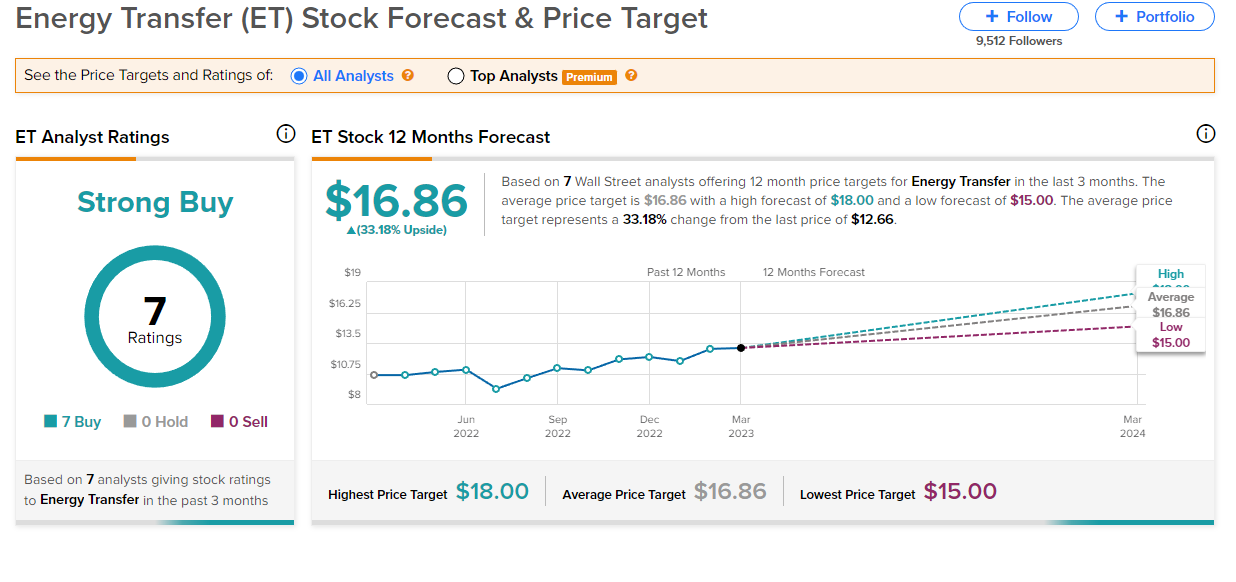Click the Lowest Price Target $15.00 value

(x=960, y=492)
